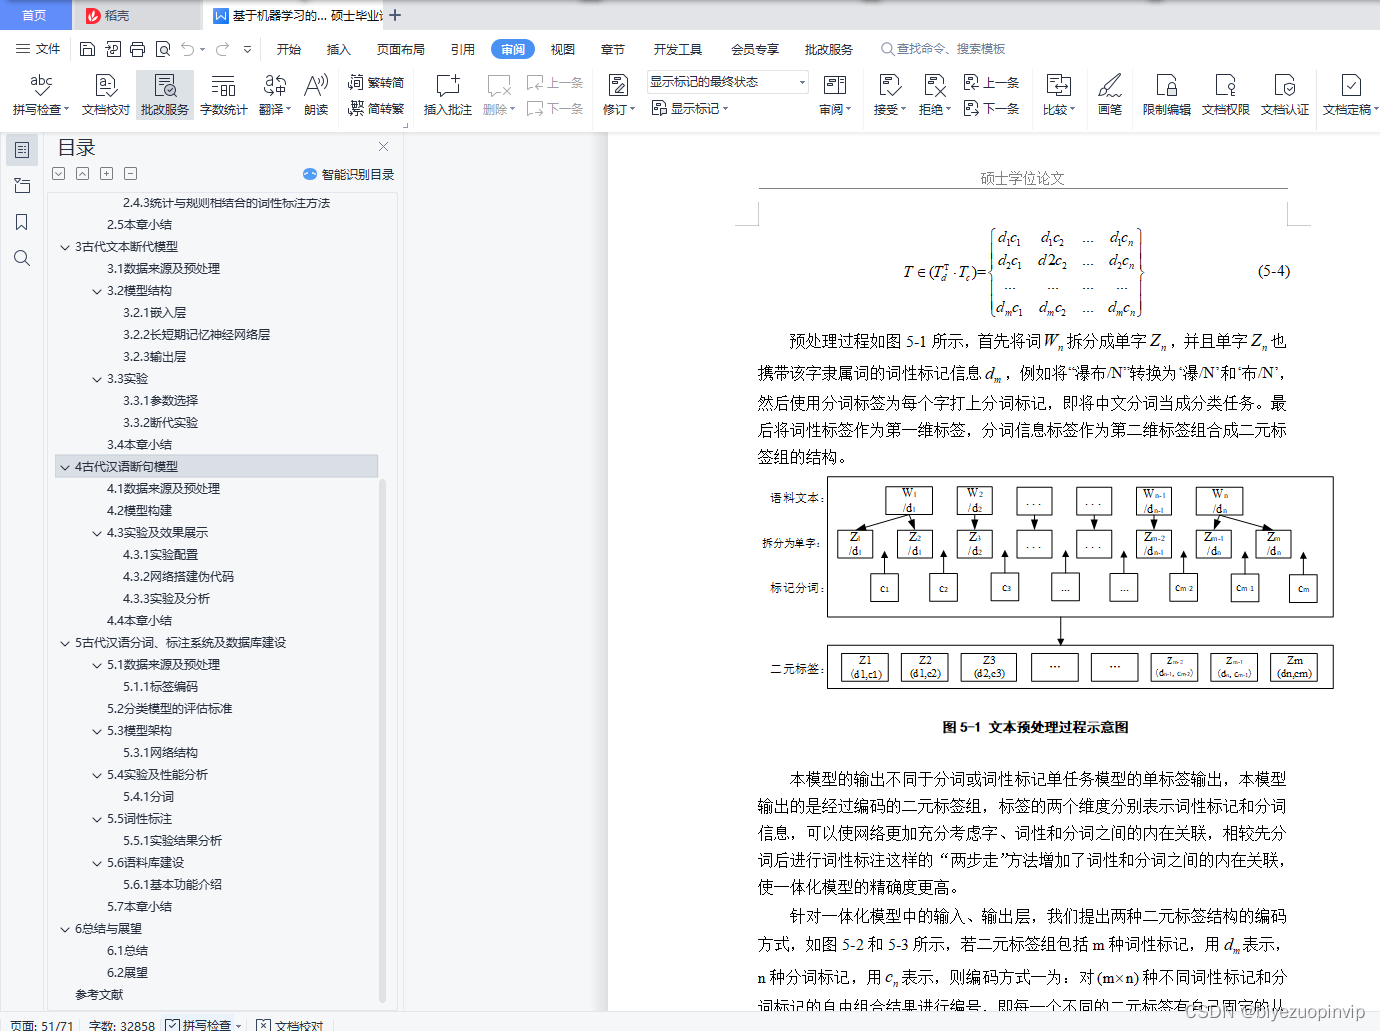Screen dimensions: 1380x1031
Task: Jump to heading 5.1.1标签编码
Action: (160, 687)
